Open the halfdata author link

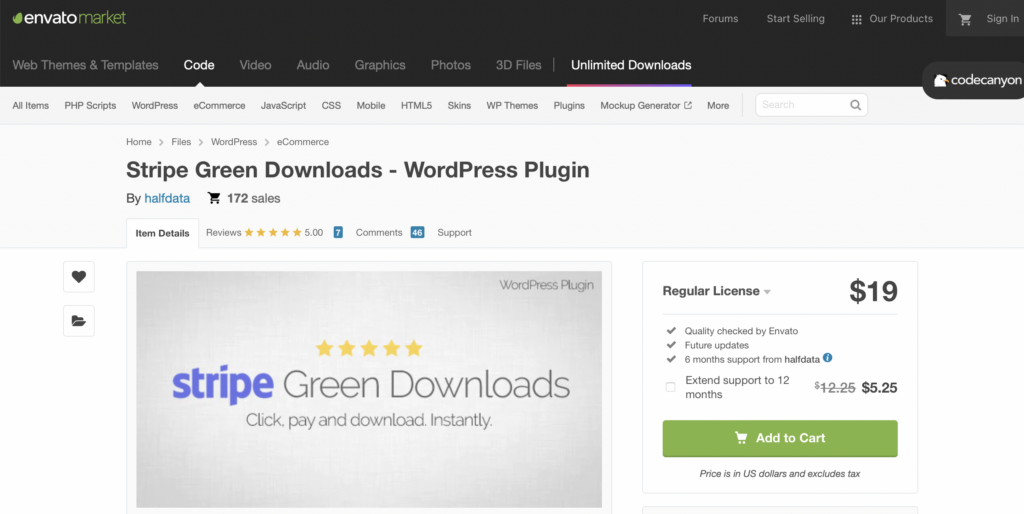pos(167,198)
